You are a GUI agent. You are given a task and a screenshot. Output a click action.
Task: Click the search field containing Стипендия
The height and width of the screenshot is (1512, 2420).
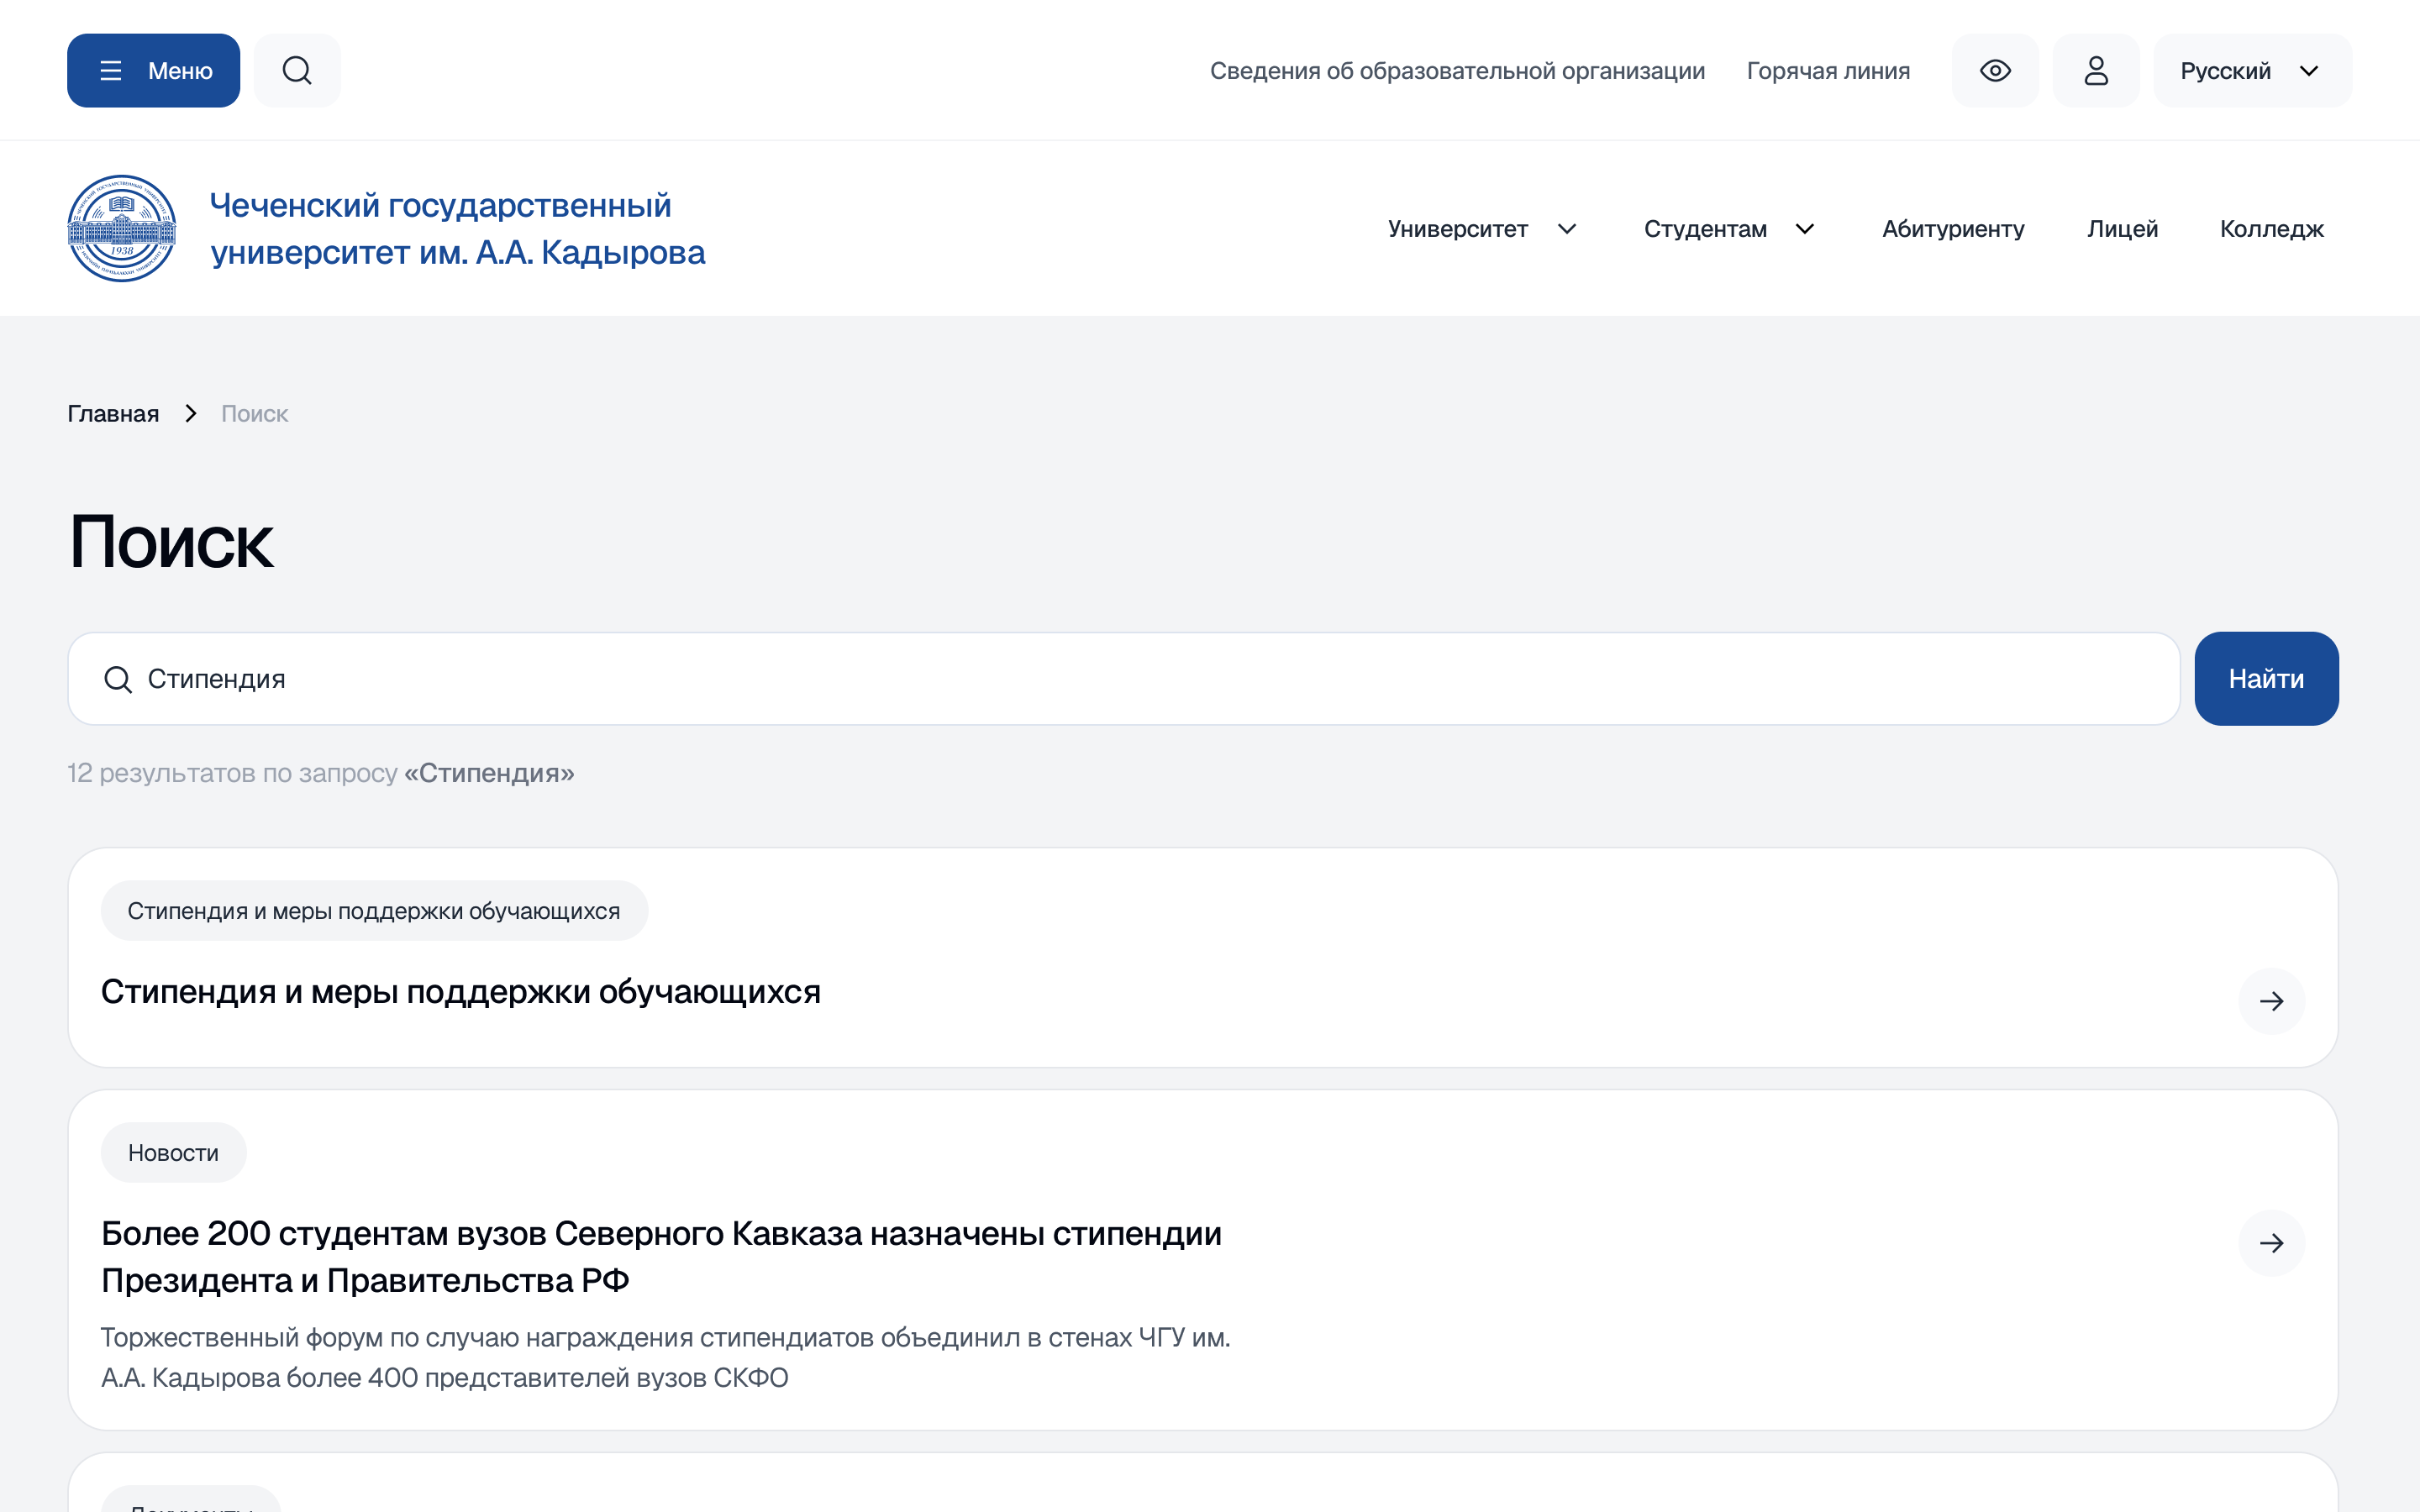1123,679
